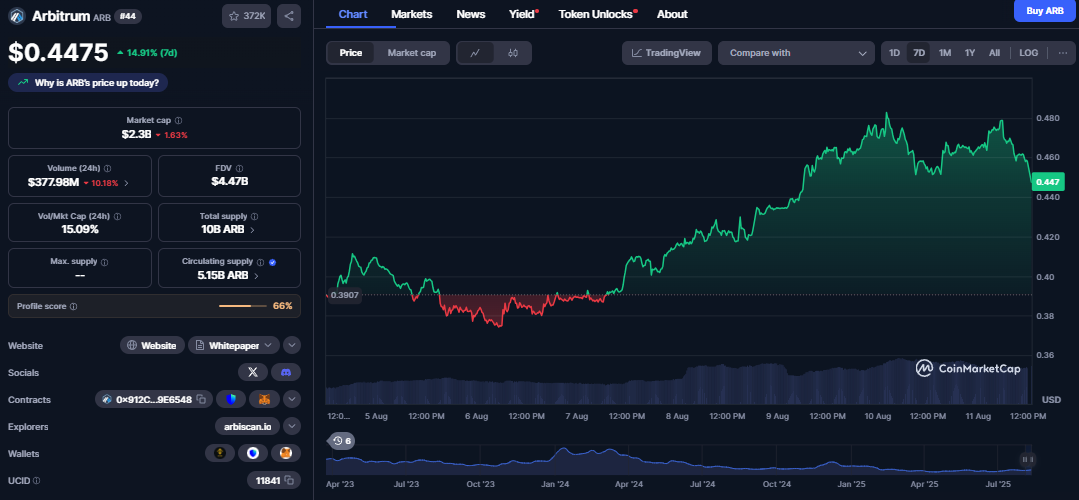This screenshot has width=1079, height=500.
Task: Open the News tab
Action: pyautogui.click(x=471, y=14)
